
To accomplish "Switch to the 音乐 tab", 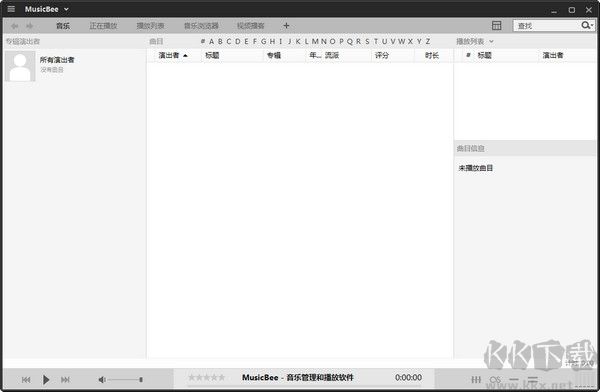I will (x=63, y=26).
